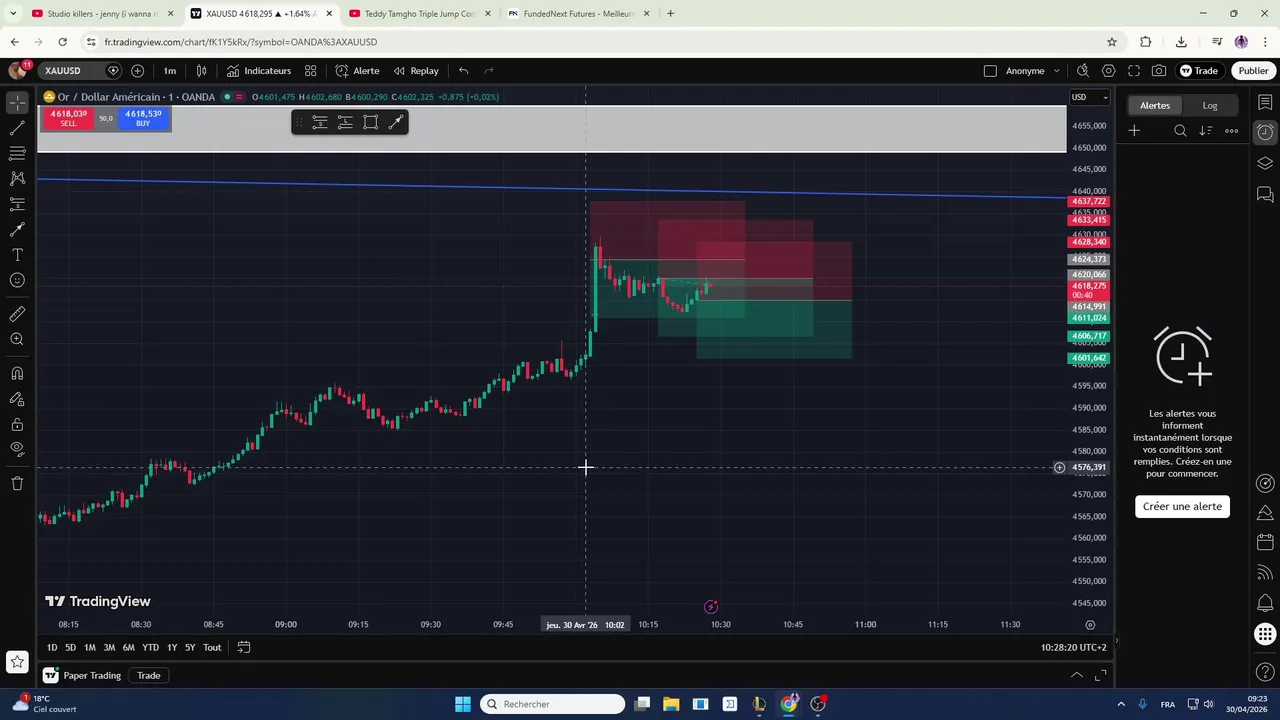Open the chats panel icon
The height and width of the screenshot is (720, 1280).
1265,193
